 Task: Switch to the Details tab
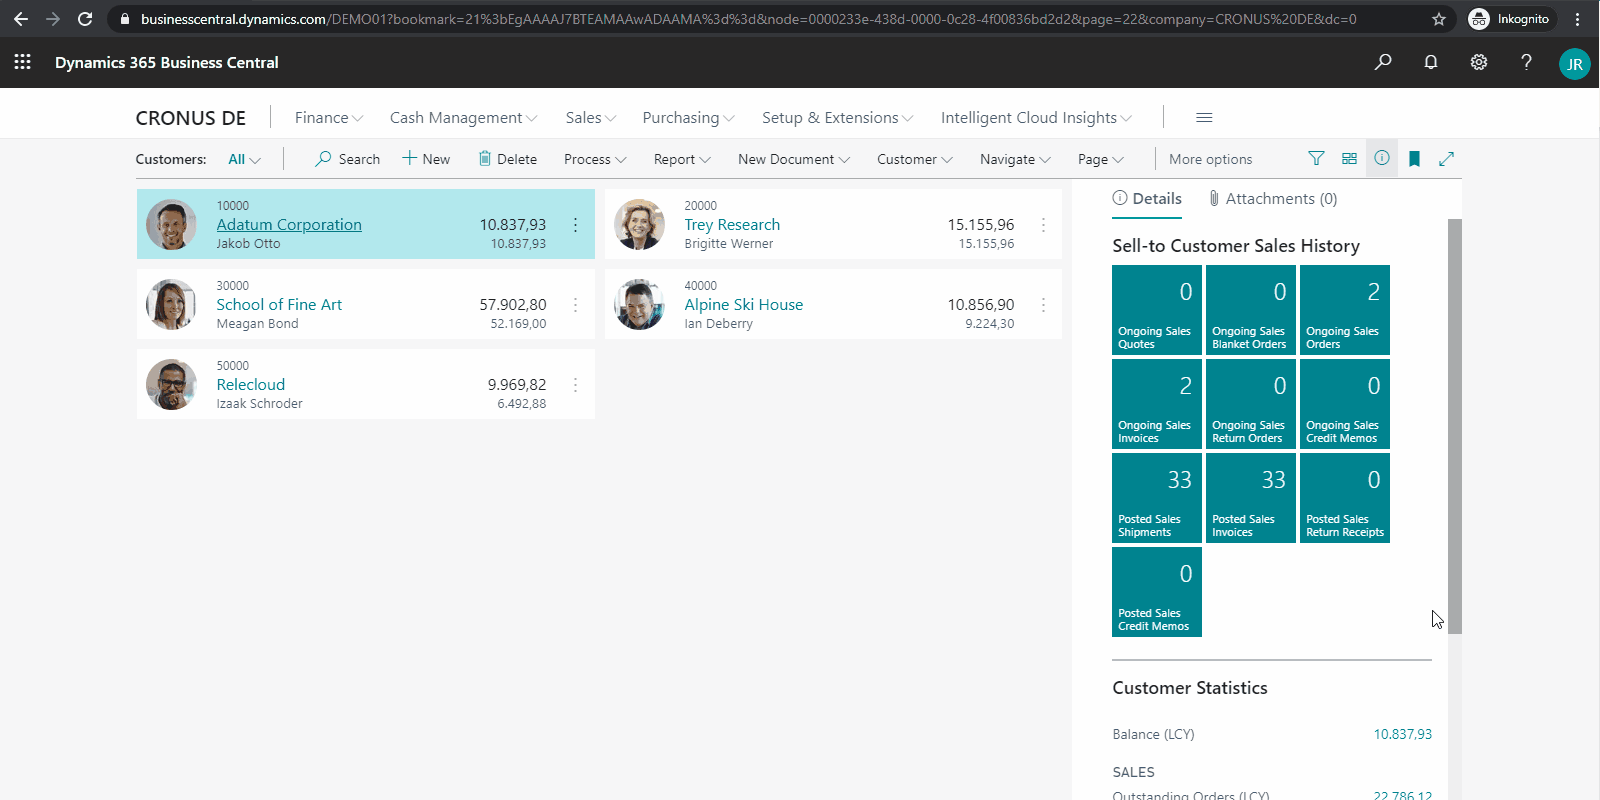1147,198
